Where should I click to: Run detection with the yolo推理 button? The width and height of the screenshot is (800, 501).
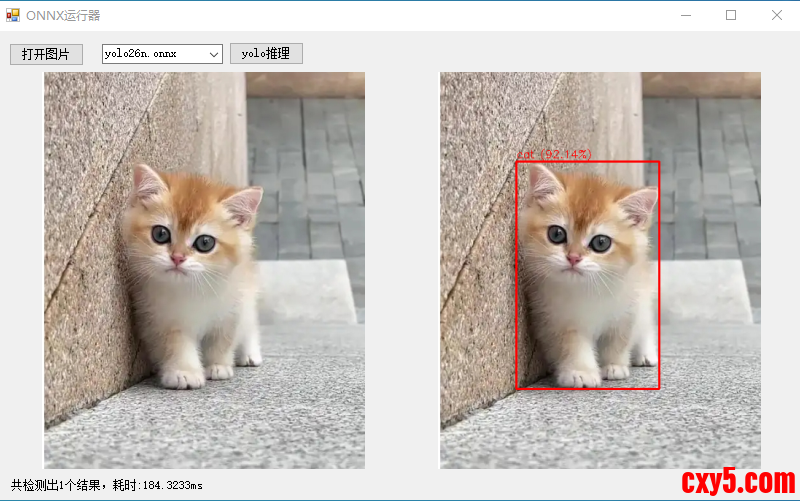pyautogui.click(x=266, y=54)
